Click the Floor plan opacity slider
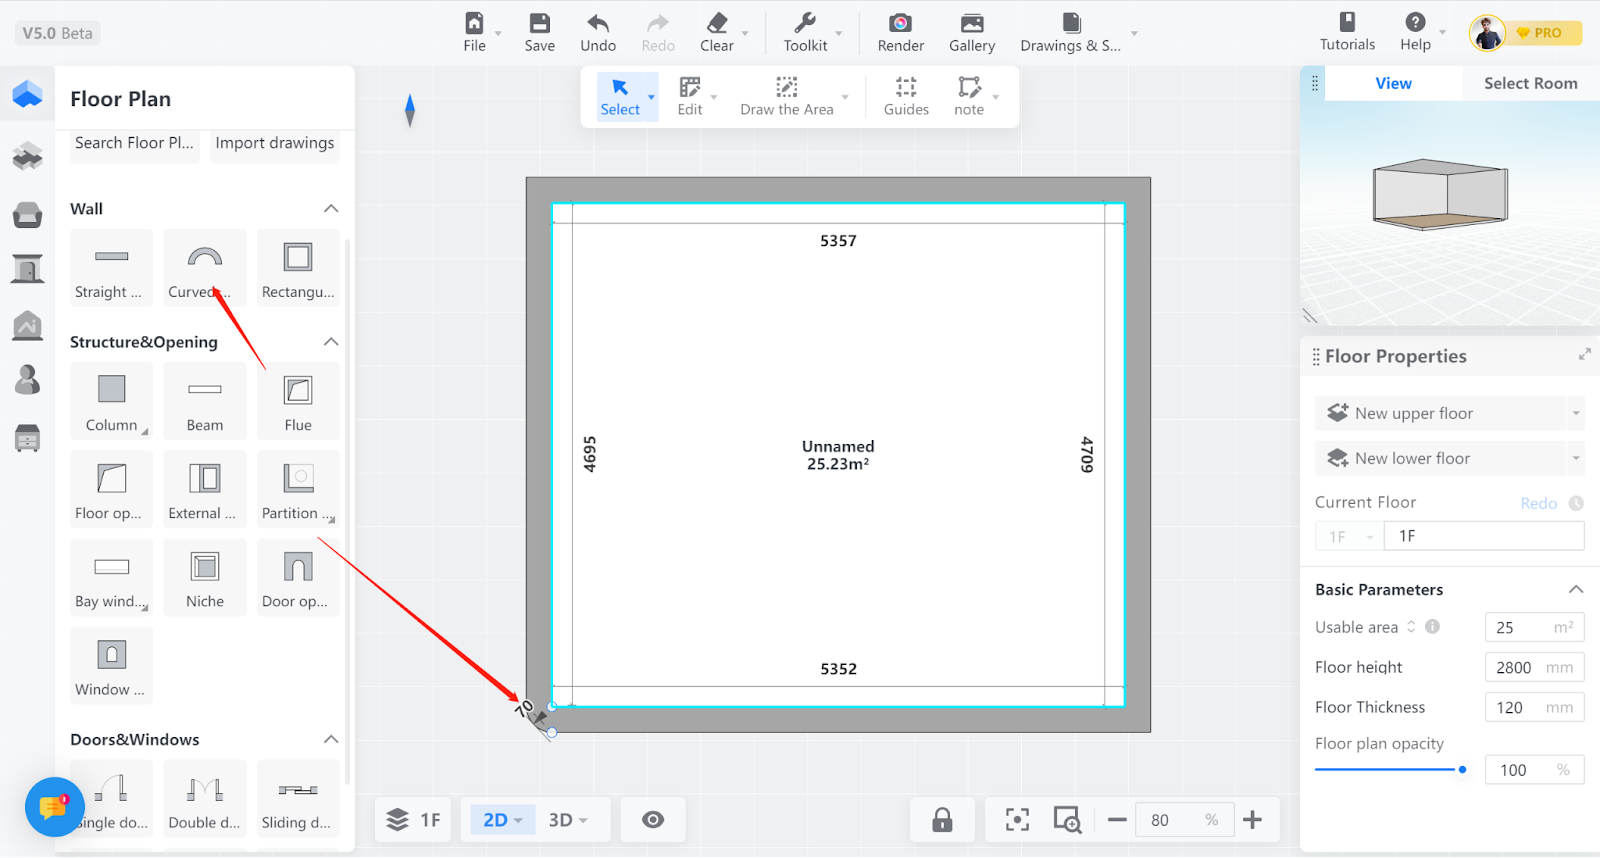Screen dimensions: 1600x858 (x=1390, y=770)
